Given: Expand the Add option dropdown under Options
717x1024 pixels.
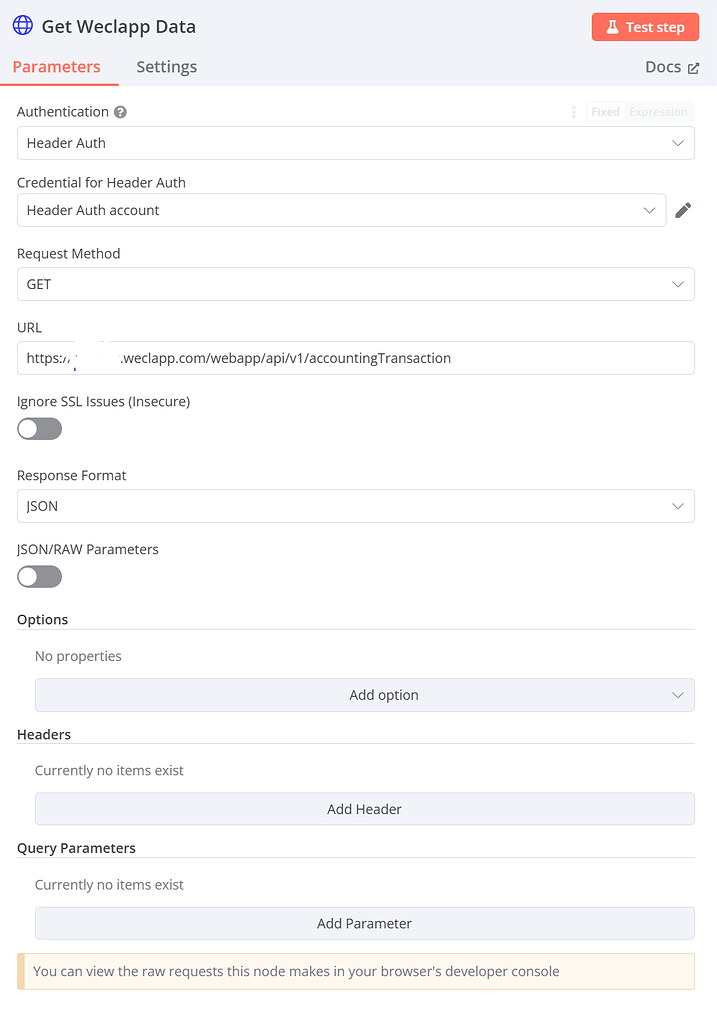Looking at the screenshot, I should pos(364,694).
